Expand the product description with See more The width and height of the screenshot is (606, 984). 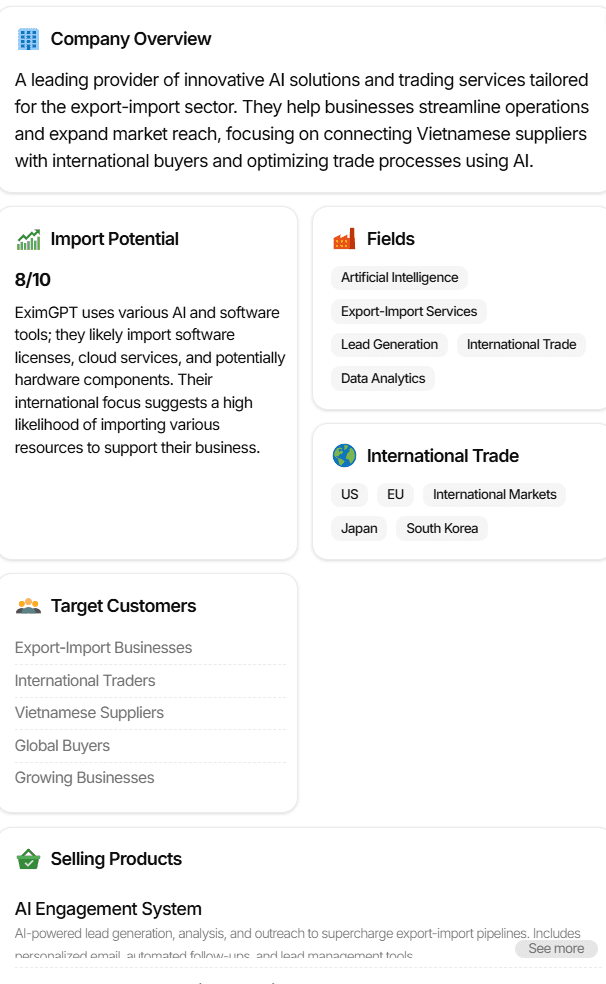pos(556,948)
